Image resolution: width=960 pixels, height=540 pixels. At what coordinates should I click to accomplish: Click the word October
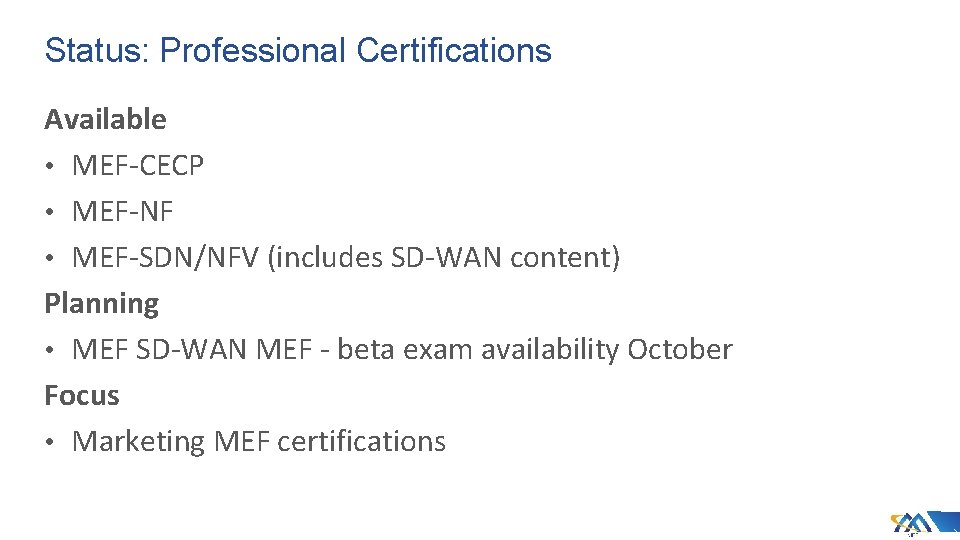coord(680,349)
